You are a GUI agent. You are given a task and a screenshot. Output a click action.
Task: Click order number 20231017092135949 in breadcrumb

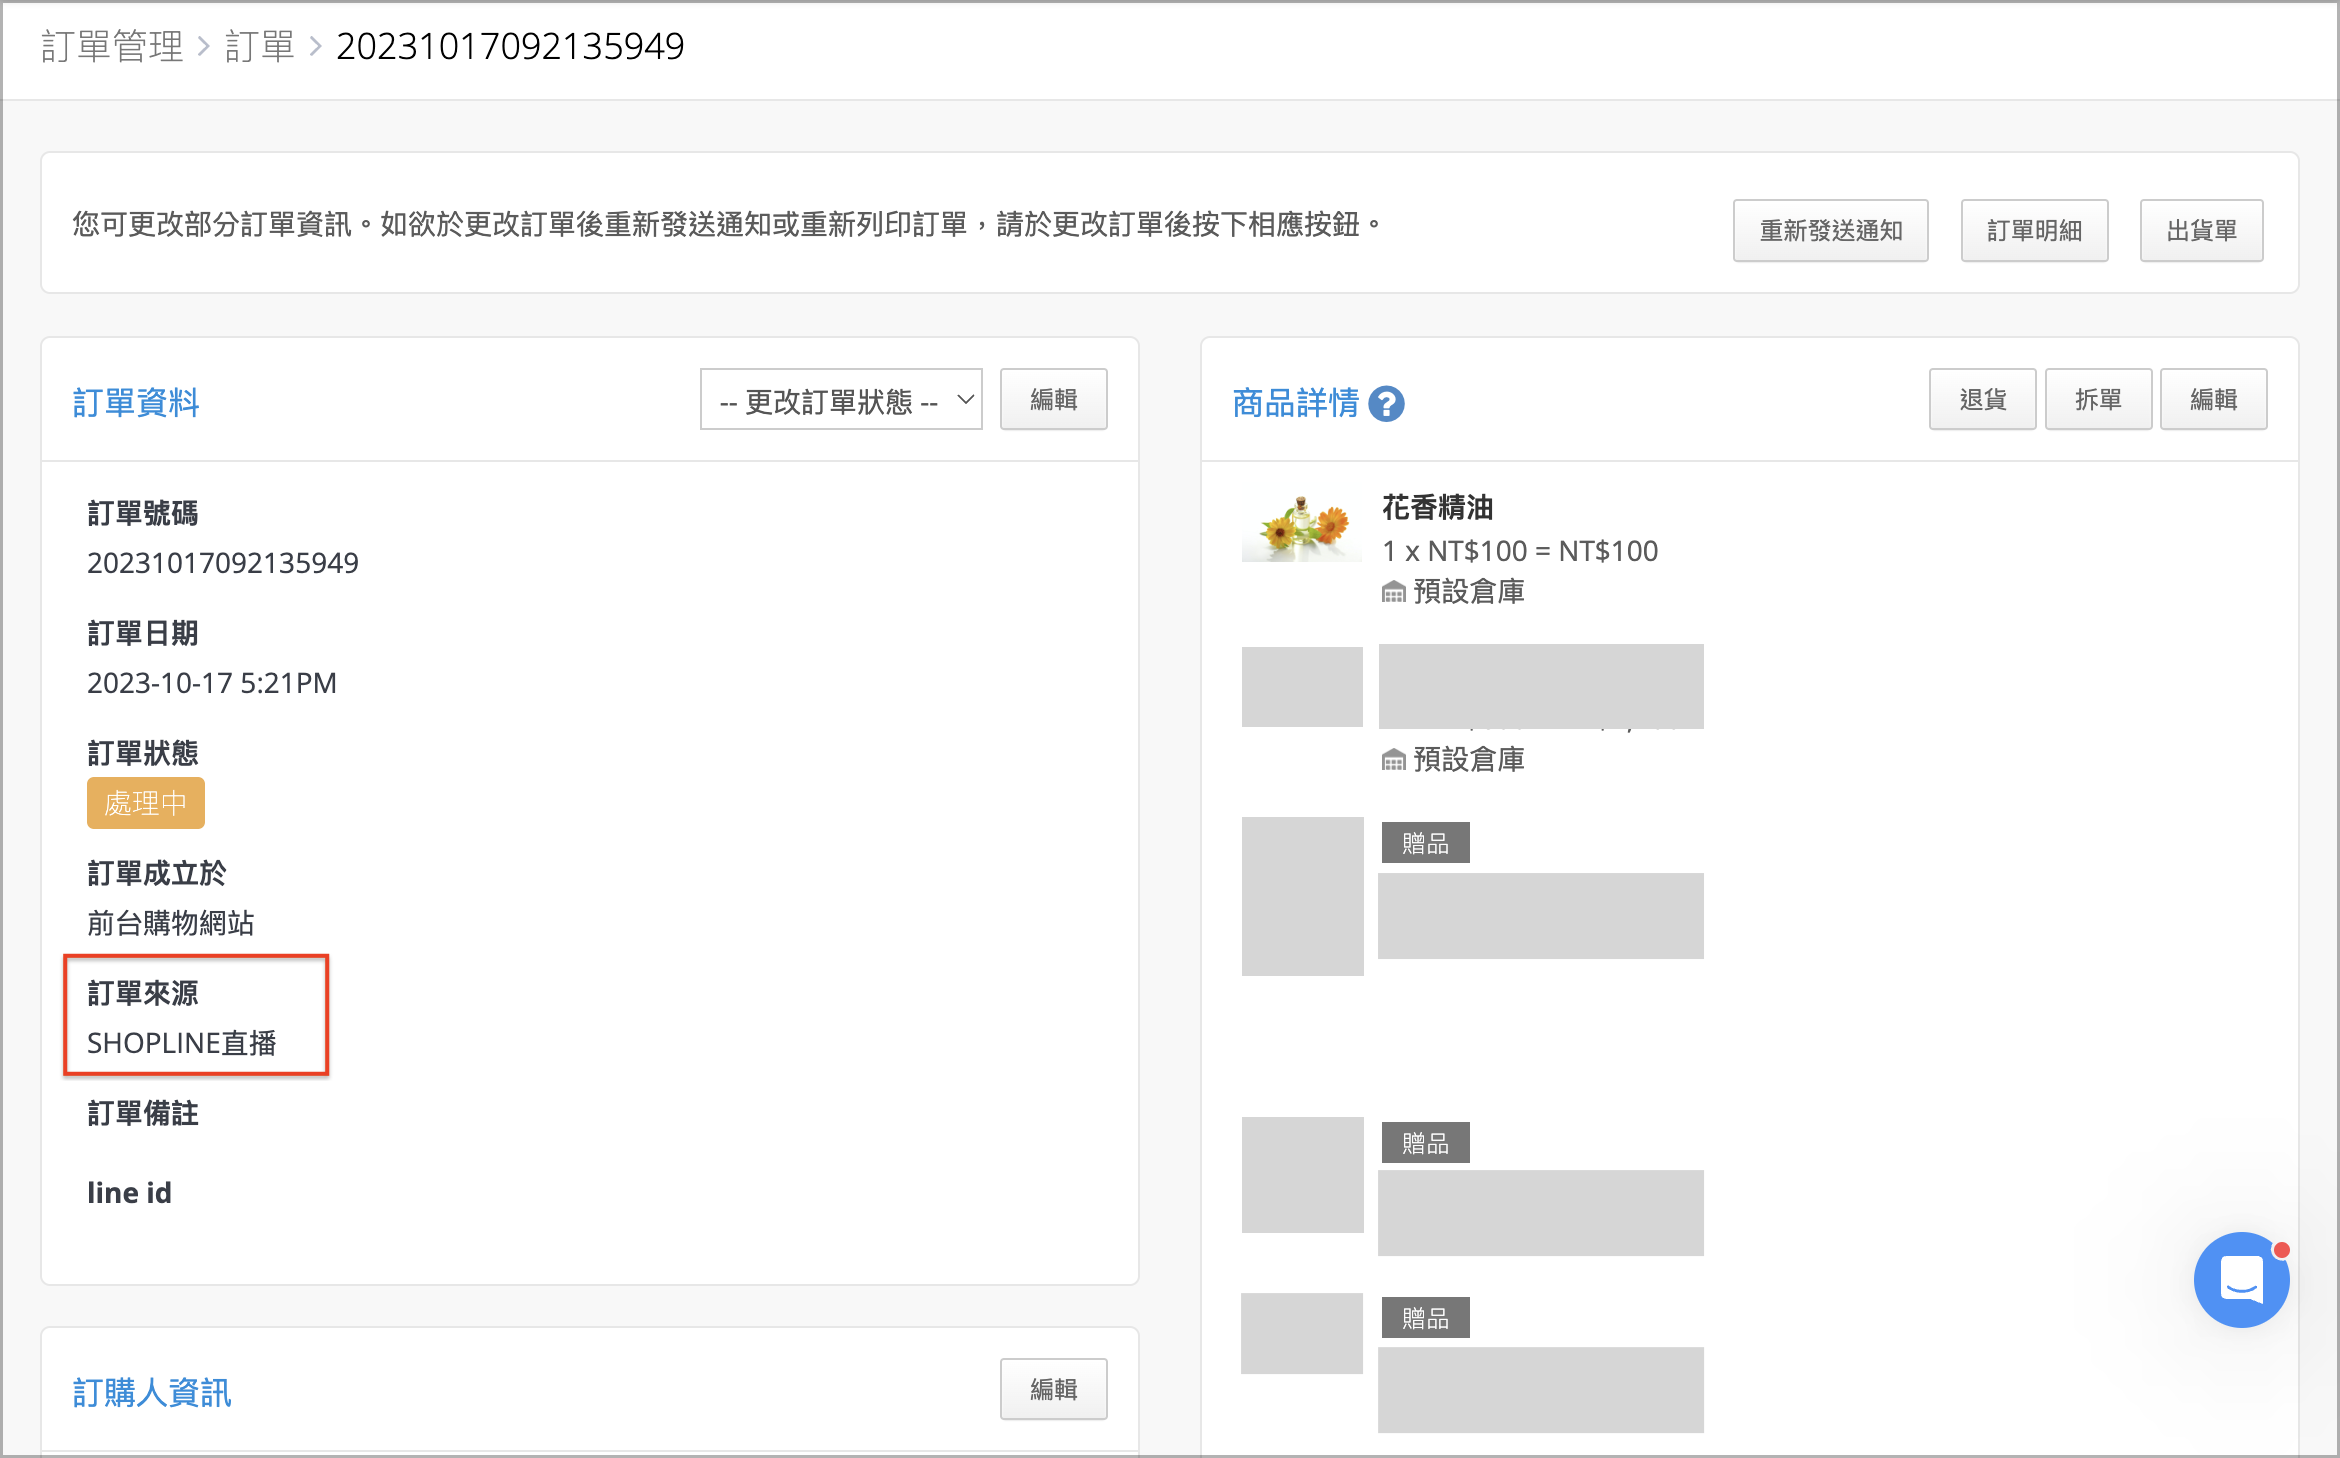(x=510, y=46)
